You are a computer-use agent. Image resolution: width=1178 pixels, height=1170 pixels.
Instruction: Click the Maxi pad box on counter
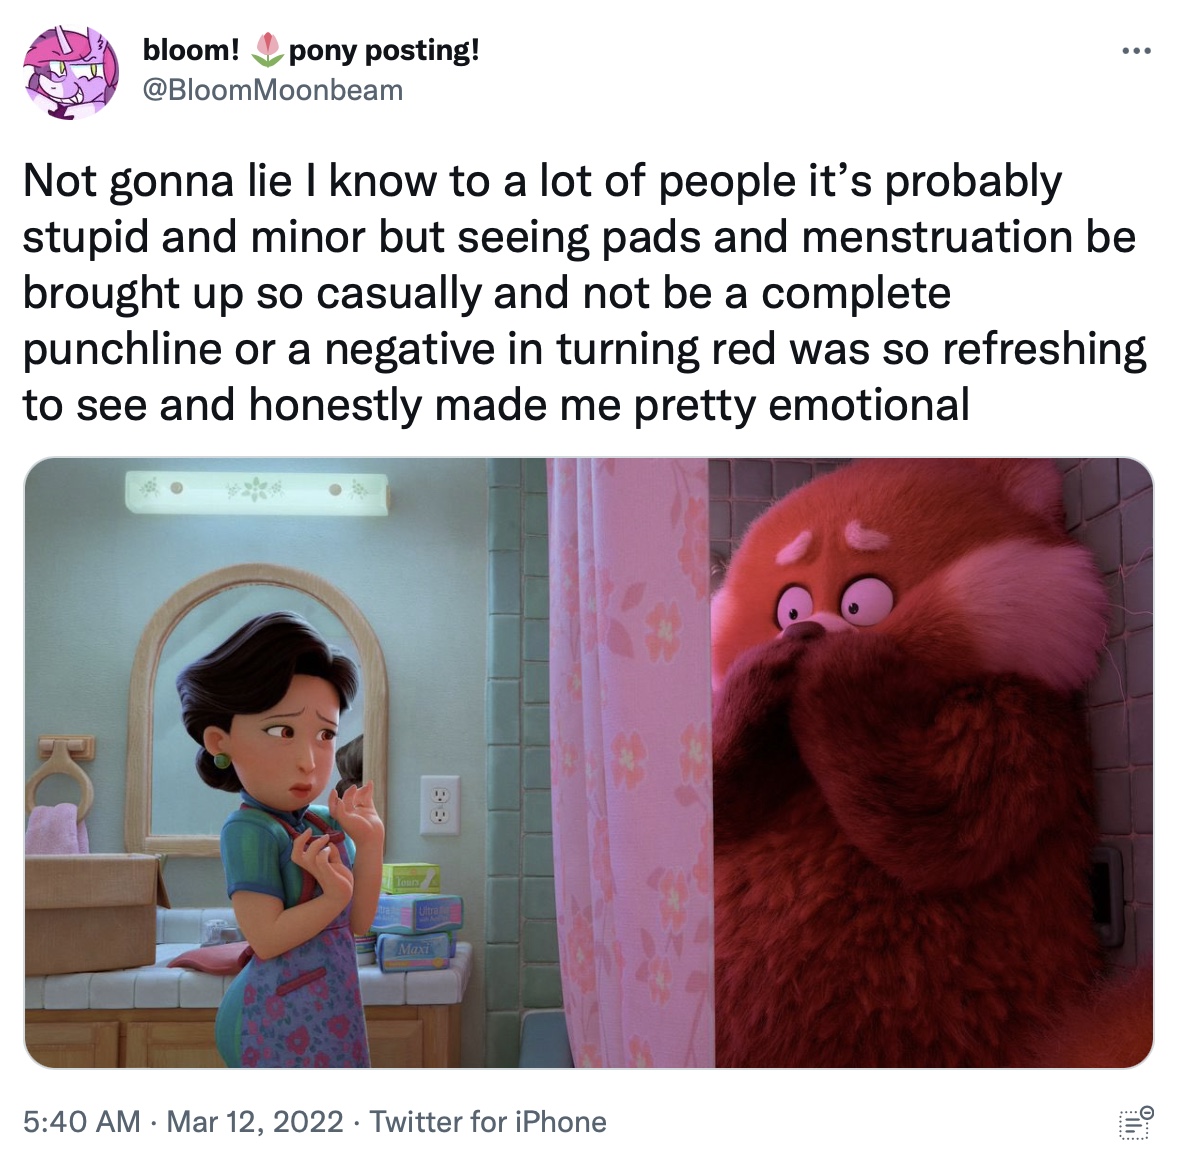tap(415, 951)
